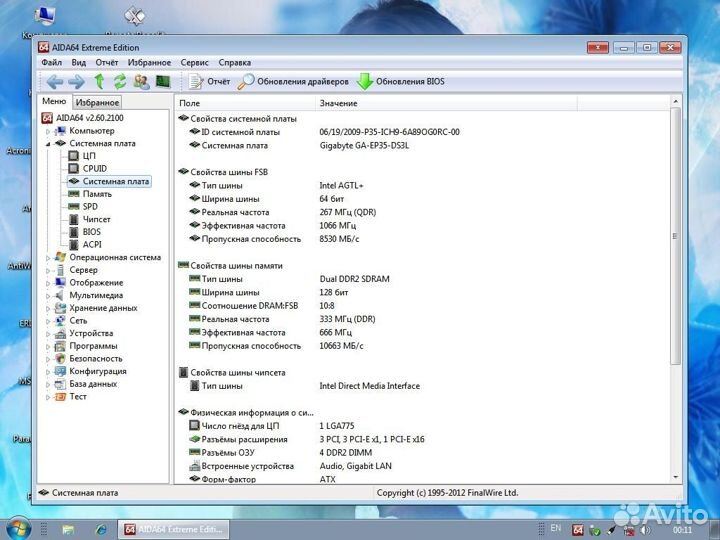This screenshot has height=540, width=720.
Task: Open Обновления драйверов driver updates
Action: (x=293, y=82)
